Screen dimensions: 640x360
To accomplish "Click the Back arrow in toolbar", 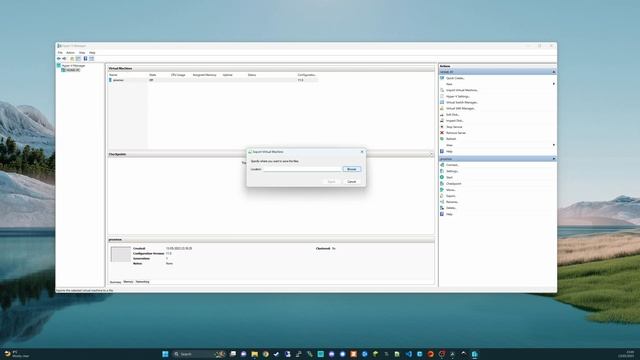I will click(59, 59).
